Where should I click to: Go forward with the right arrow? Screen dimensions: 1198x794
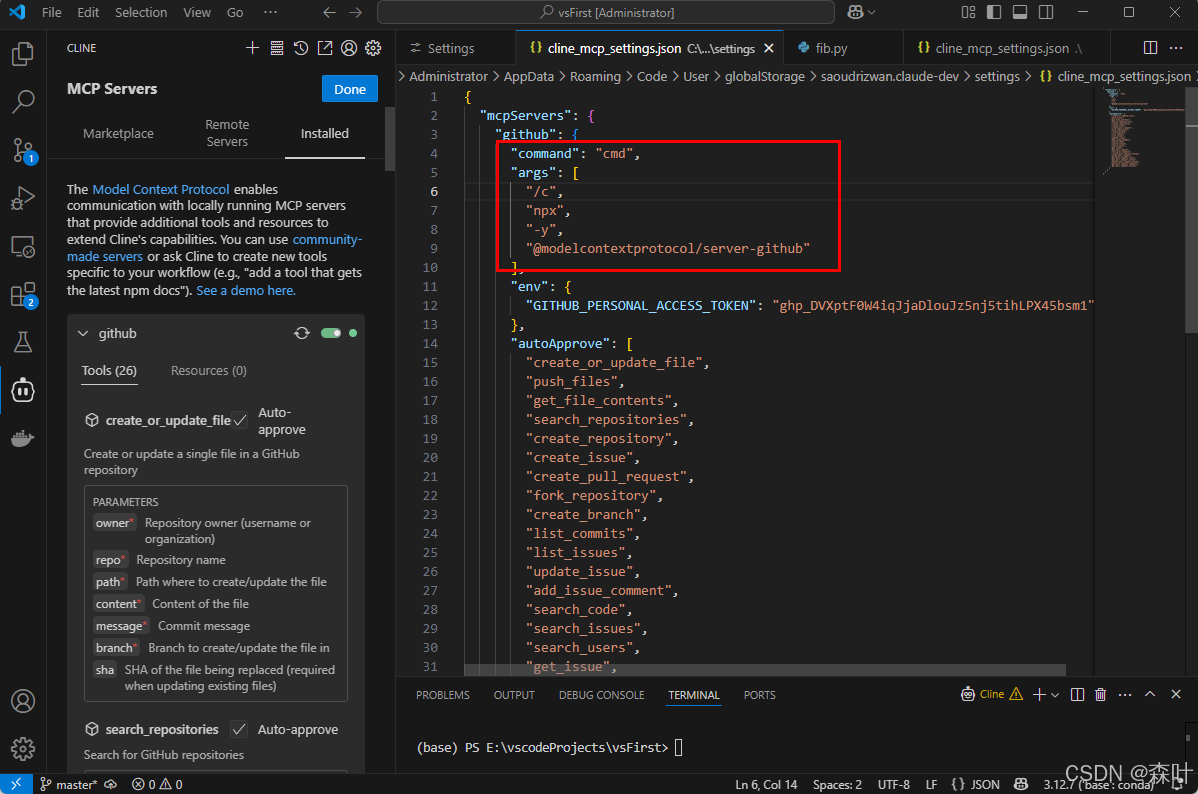point(355,12)
